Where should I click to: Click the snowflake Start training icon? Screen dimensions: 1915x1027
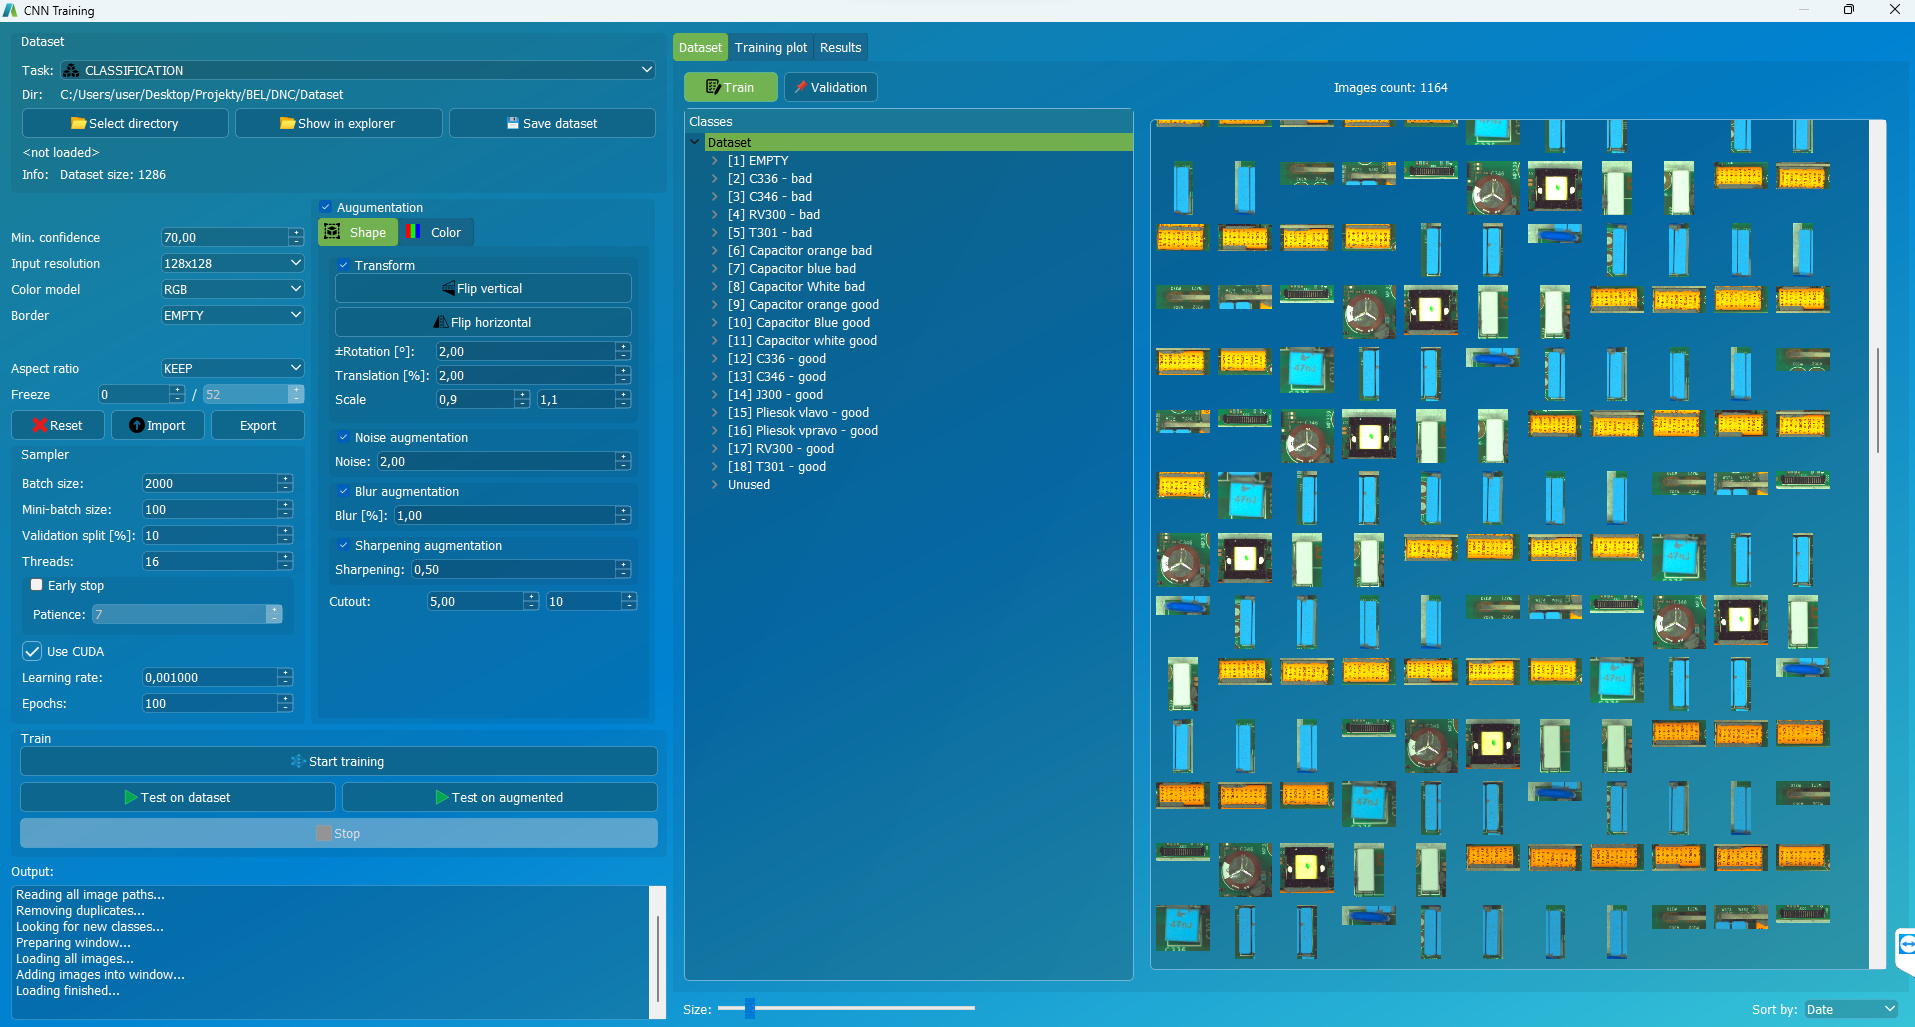(298, 761)
